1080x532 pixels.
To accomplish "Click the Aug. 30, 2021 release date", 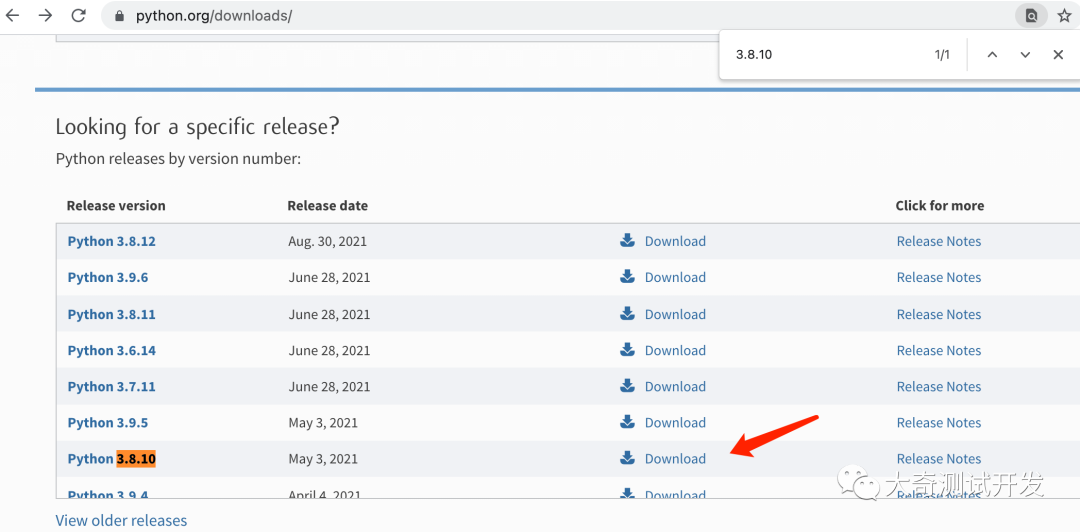I will tap(328, 242).
